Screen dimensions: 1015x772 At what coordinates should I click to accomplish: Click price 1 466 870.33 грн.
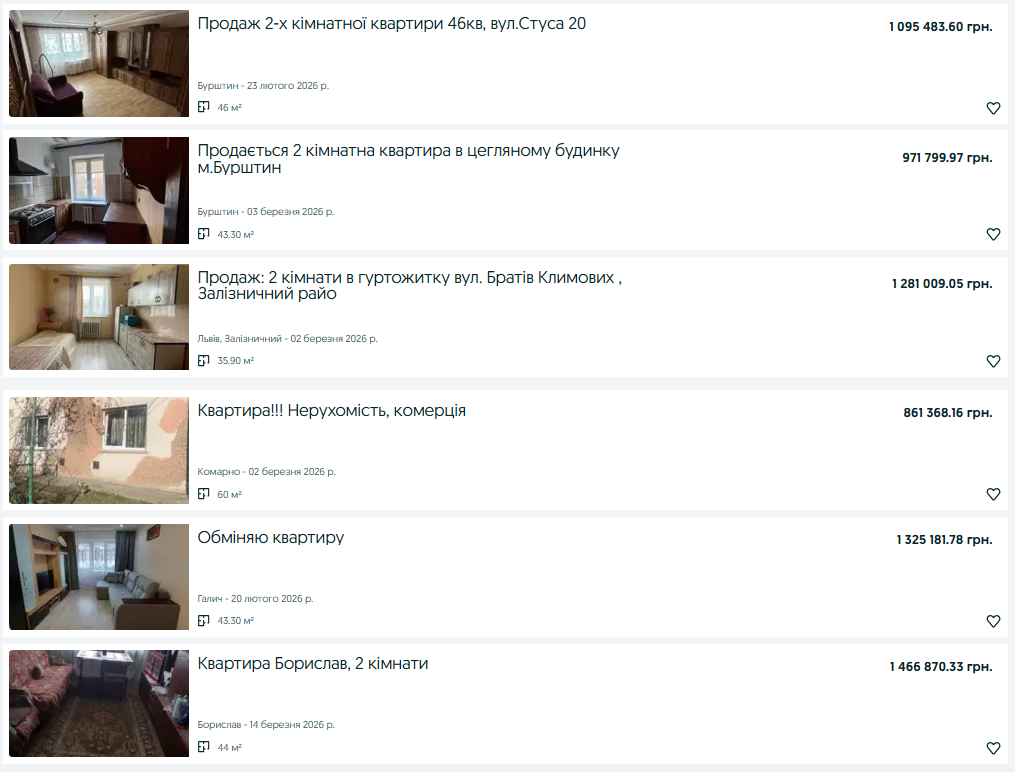[x=941, y=667]
